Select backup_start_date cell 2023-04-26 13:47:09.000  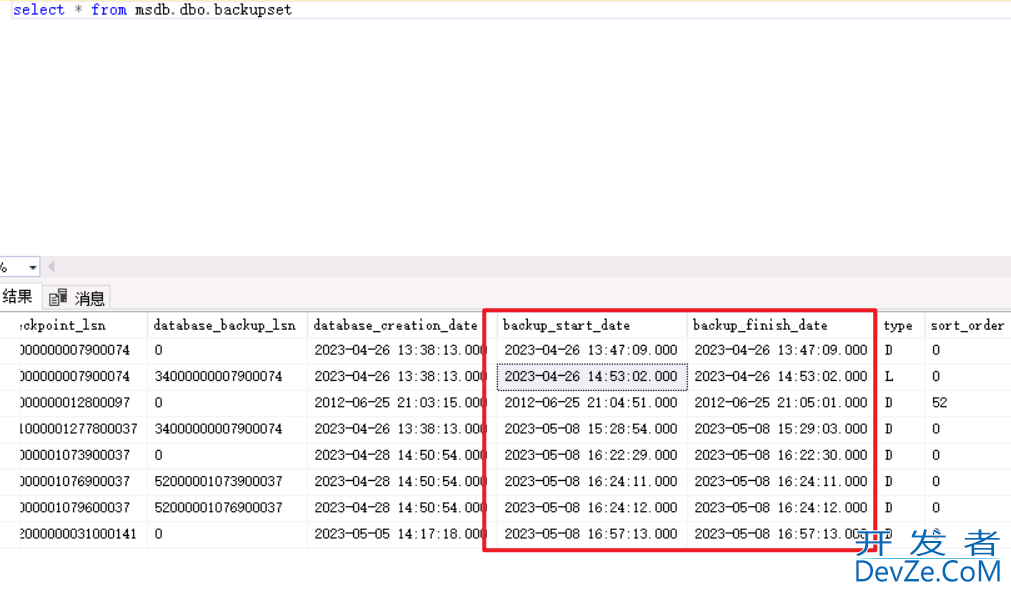pos(591,350)
